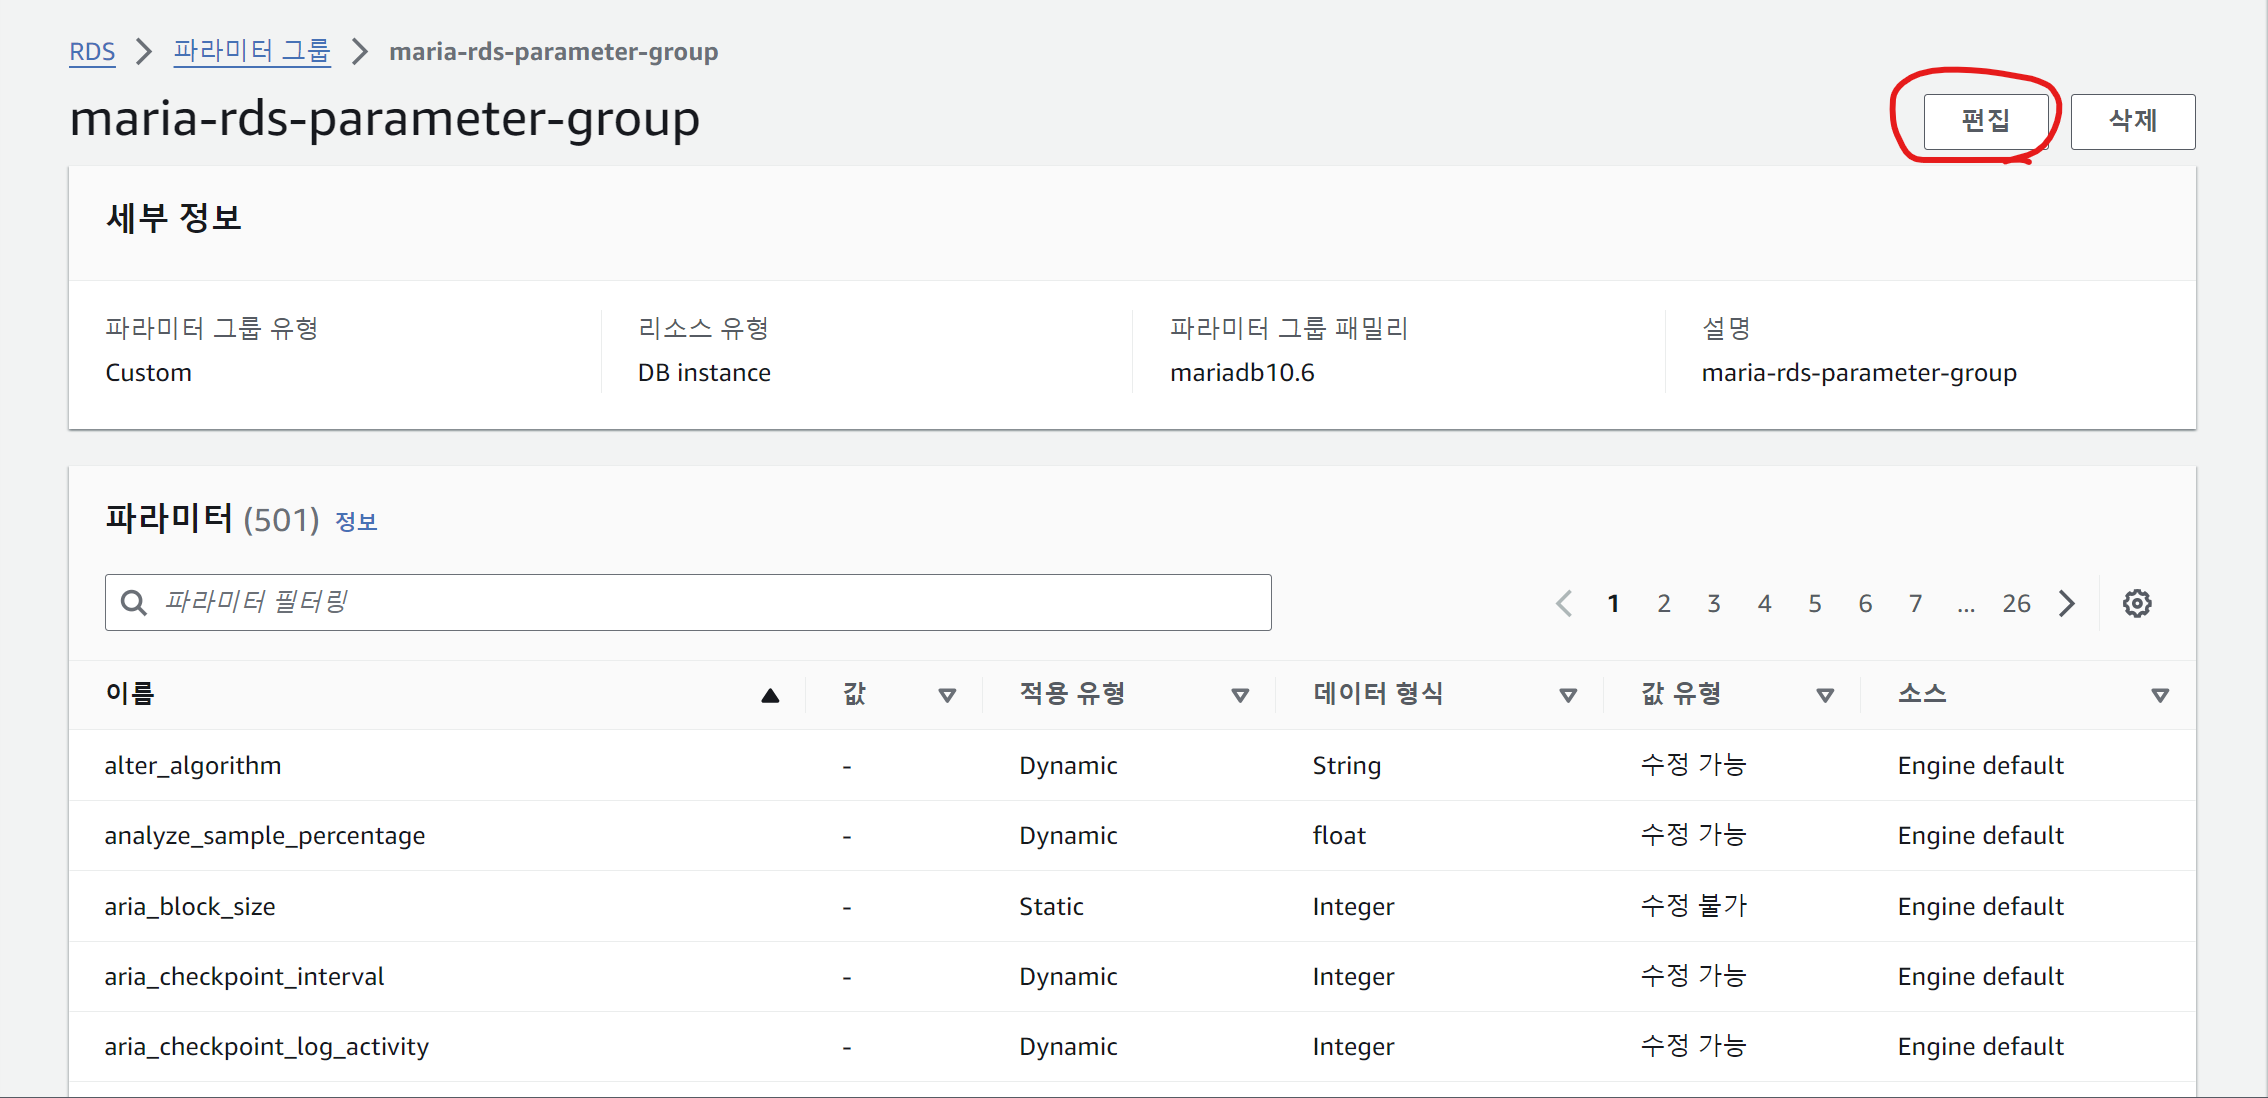Sort the 소스 column
Screen dimensions: 2268x1098
(x=2159, y=695)
